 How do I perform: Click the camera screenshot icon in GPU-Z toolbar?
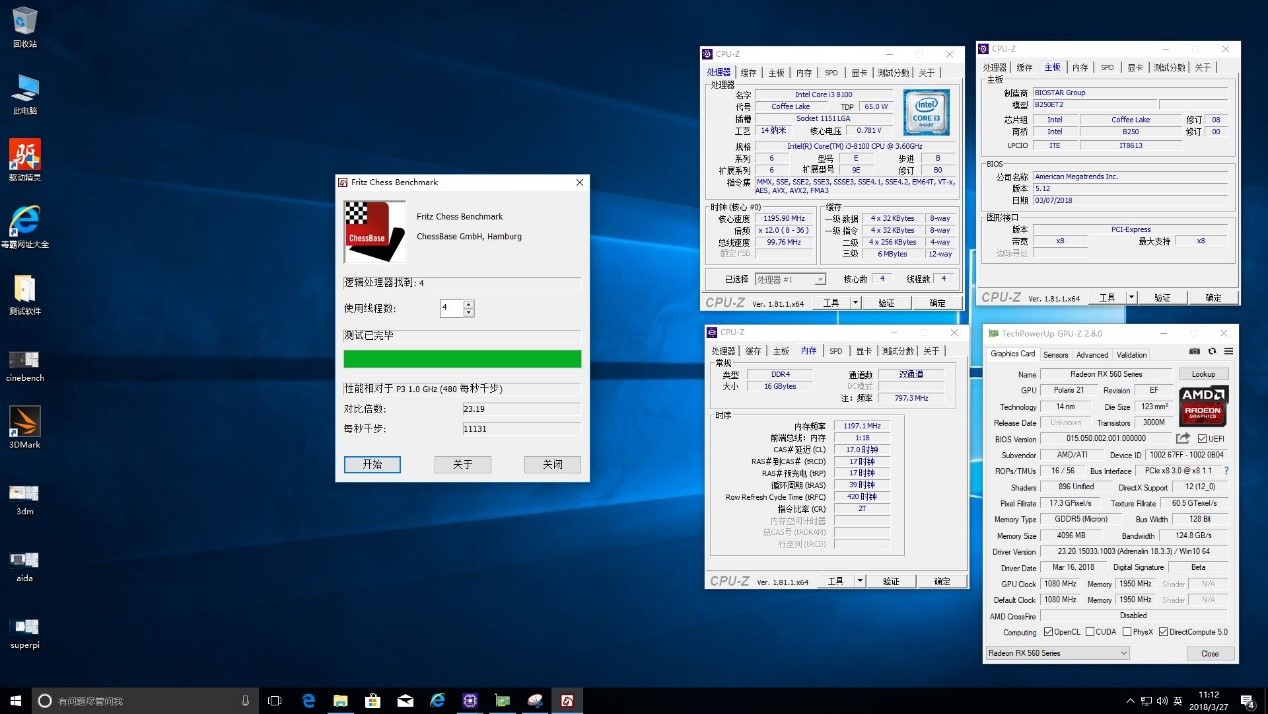point(1195,351)
